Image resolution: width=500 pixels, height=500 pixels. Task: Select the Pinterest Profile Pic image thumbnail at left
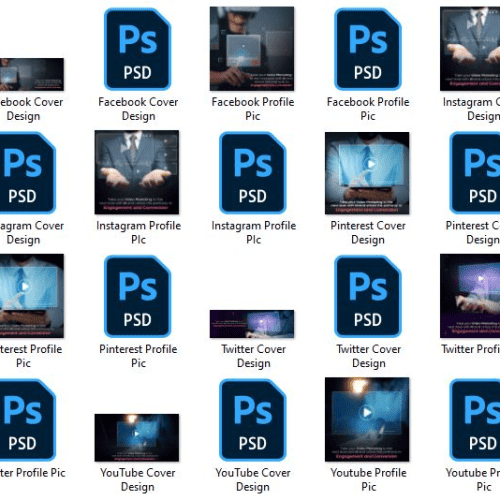click(32, 296)
